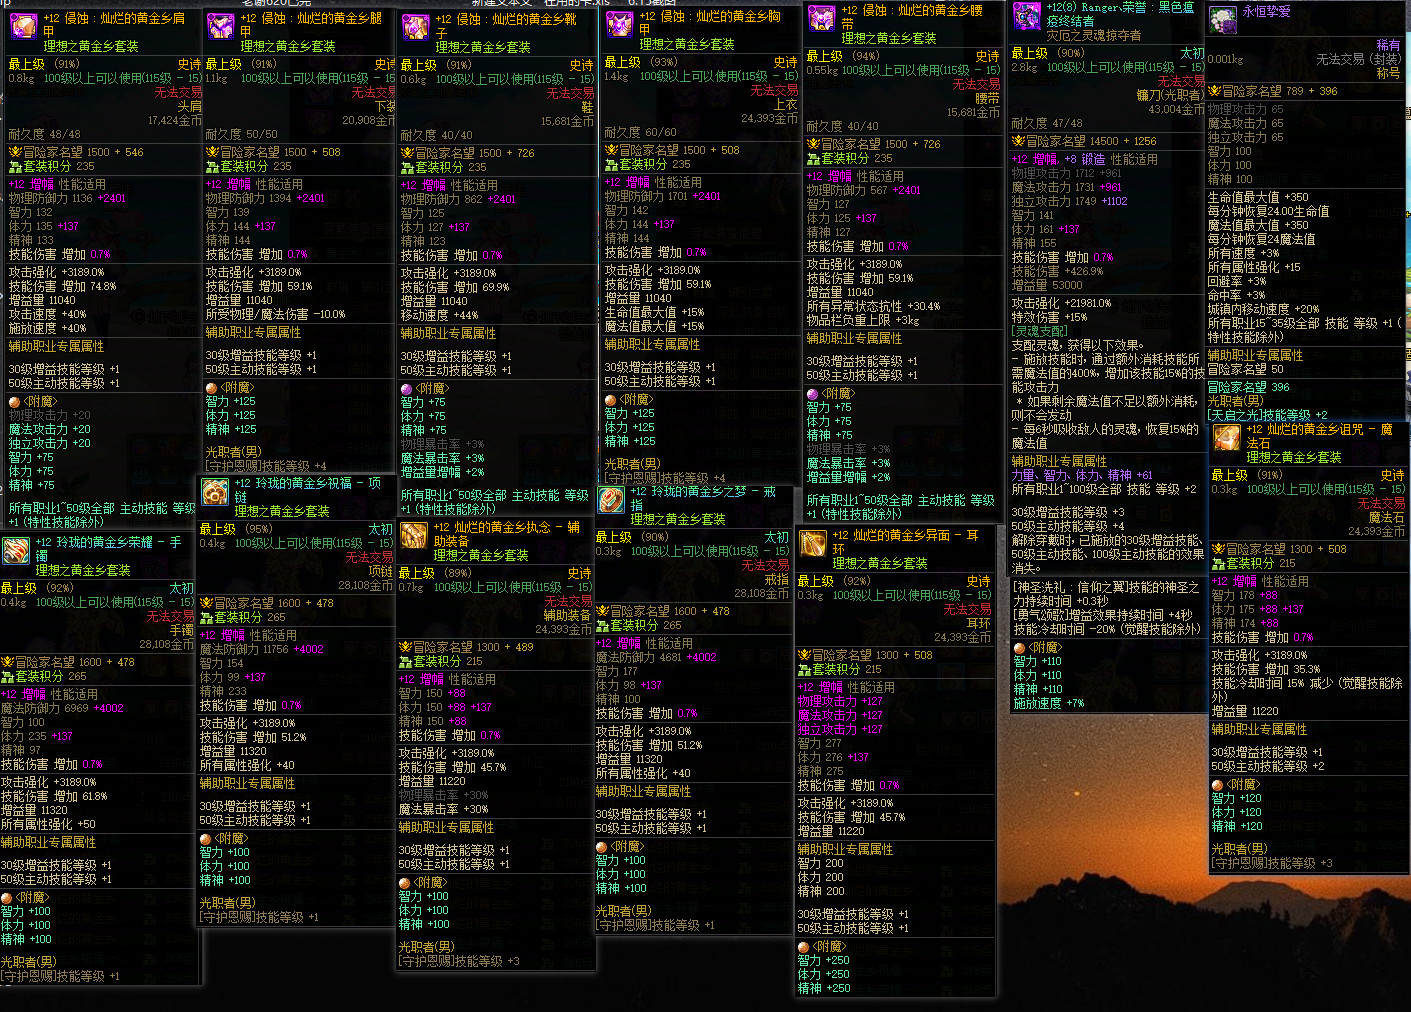
Task: Select the 黄金乡异面 耳环 earring icon
Action: (x=813, y=544)
